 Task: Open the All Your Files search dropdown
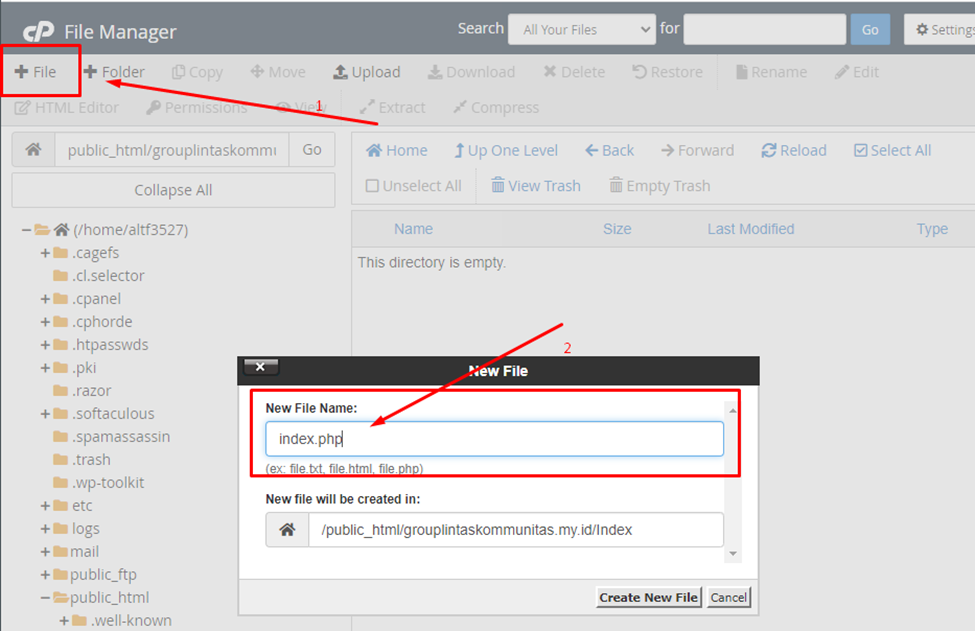(x=581, y=29)
